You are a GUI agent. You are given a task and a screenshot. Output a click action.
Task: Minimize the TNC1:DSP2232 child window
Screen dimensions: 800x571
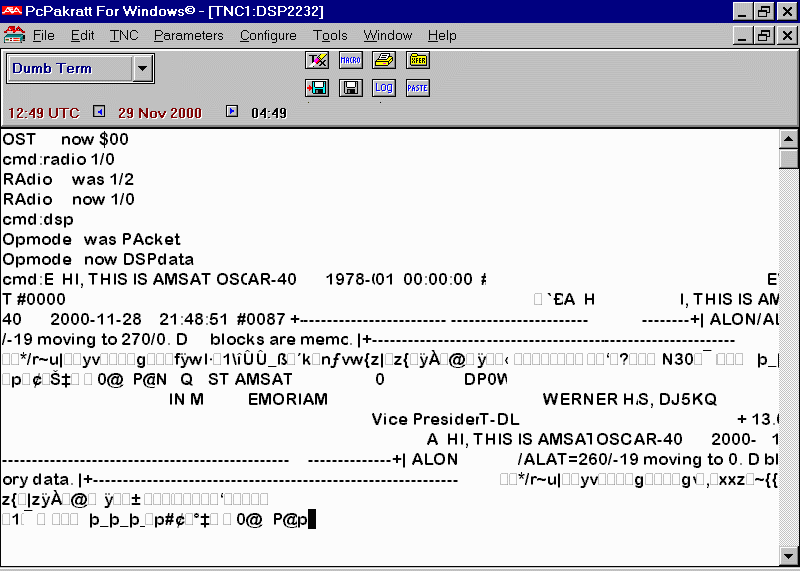point(743,35)
